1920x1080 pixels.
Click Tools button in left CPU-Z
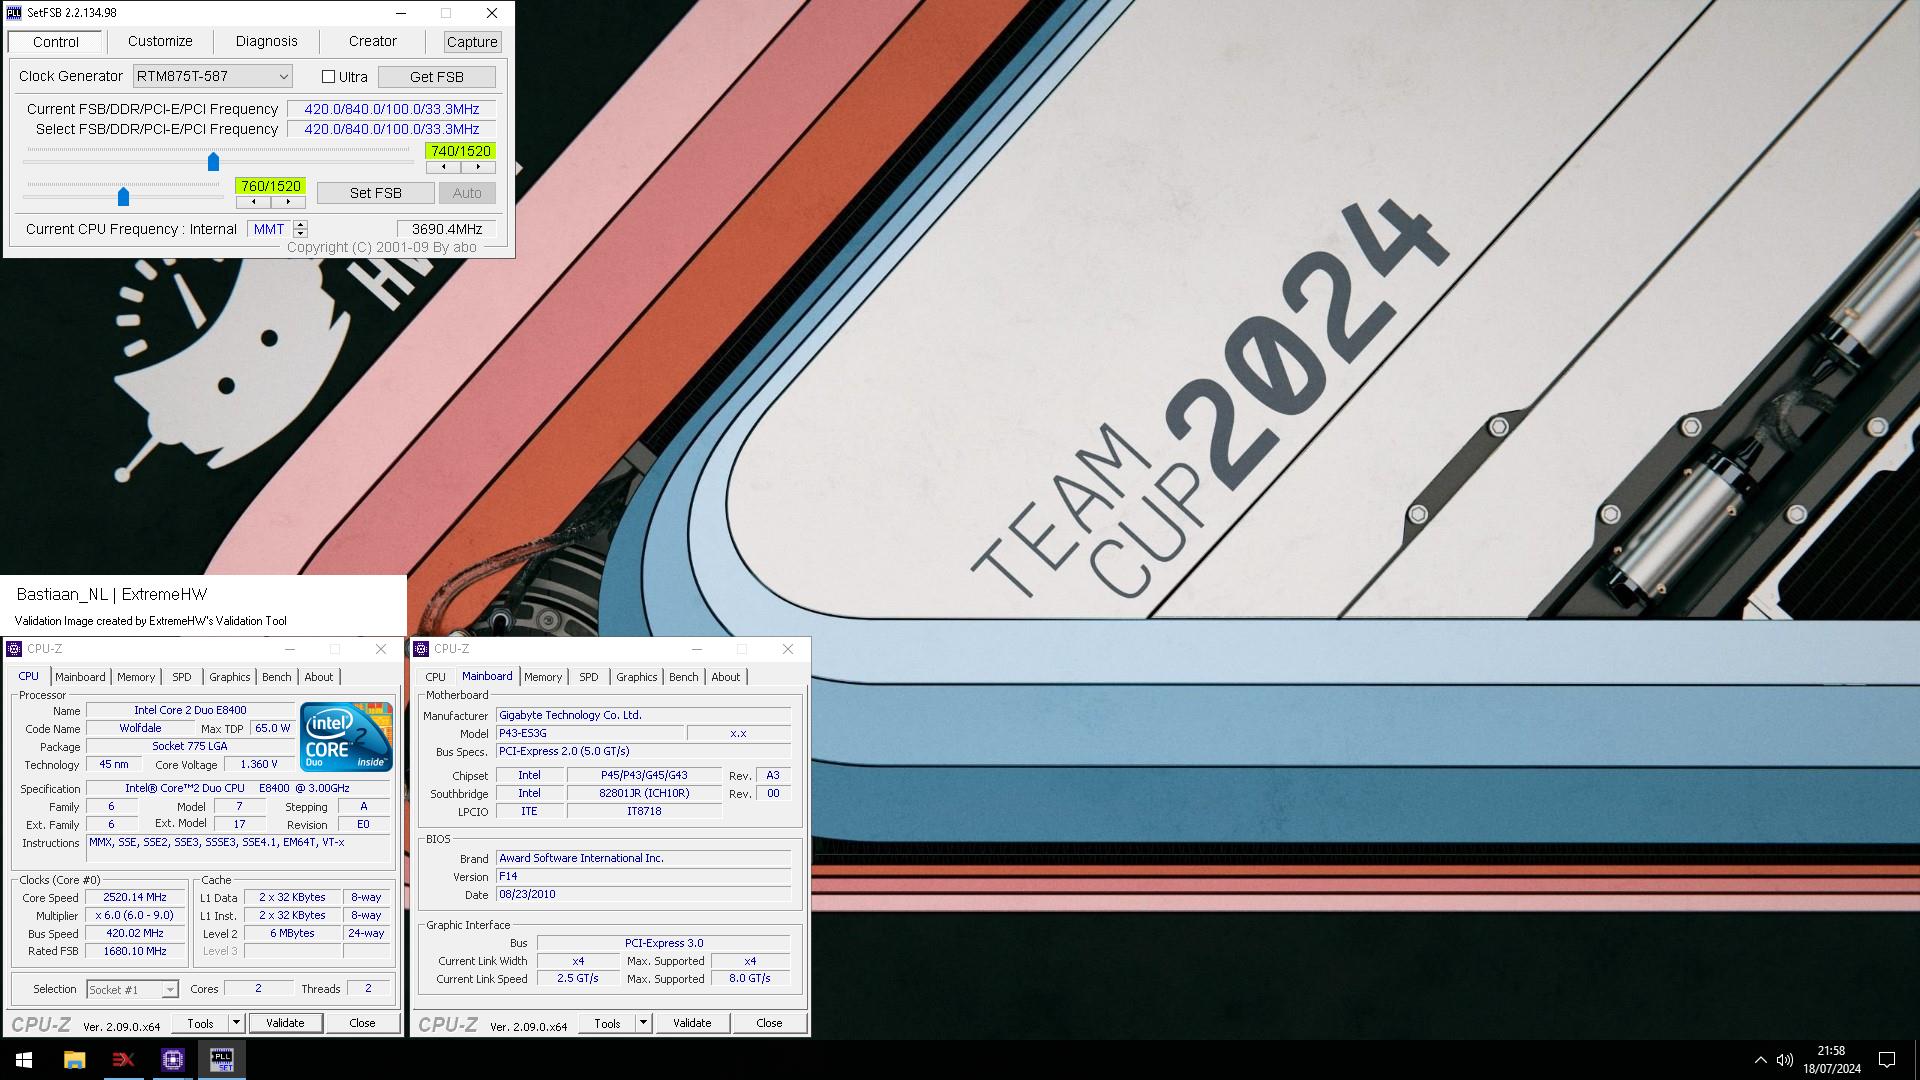pos(200,1023)
